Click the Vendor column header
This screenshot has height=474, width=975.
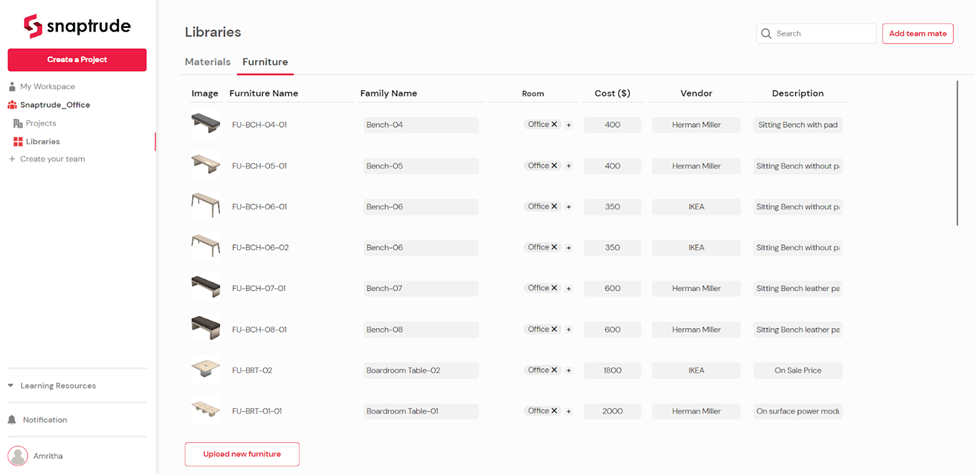pos(696,93)
